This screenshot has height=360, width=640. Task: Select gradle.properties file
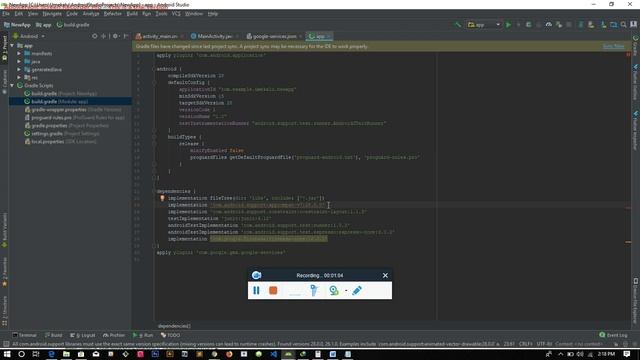pos(67,126)
